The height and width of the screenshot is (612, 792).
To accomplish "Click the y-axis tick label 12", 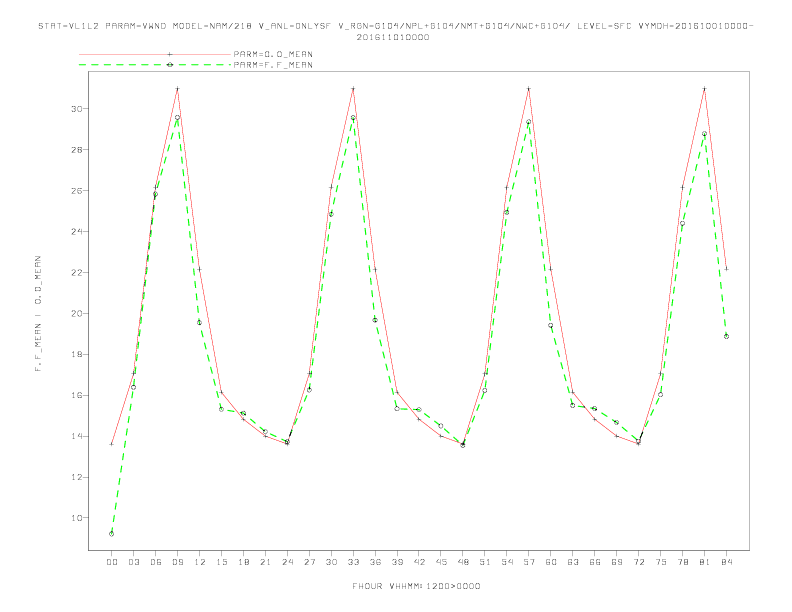I will tap(76, 477).
